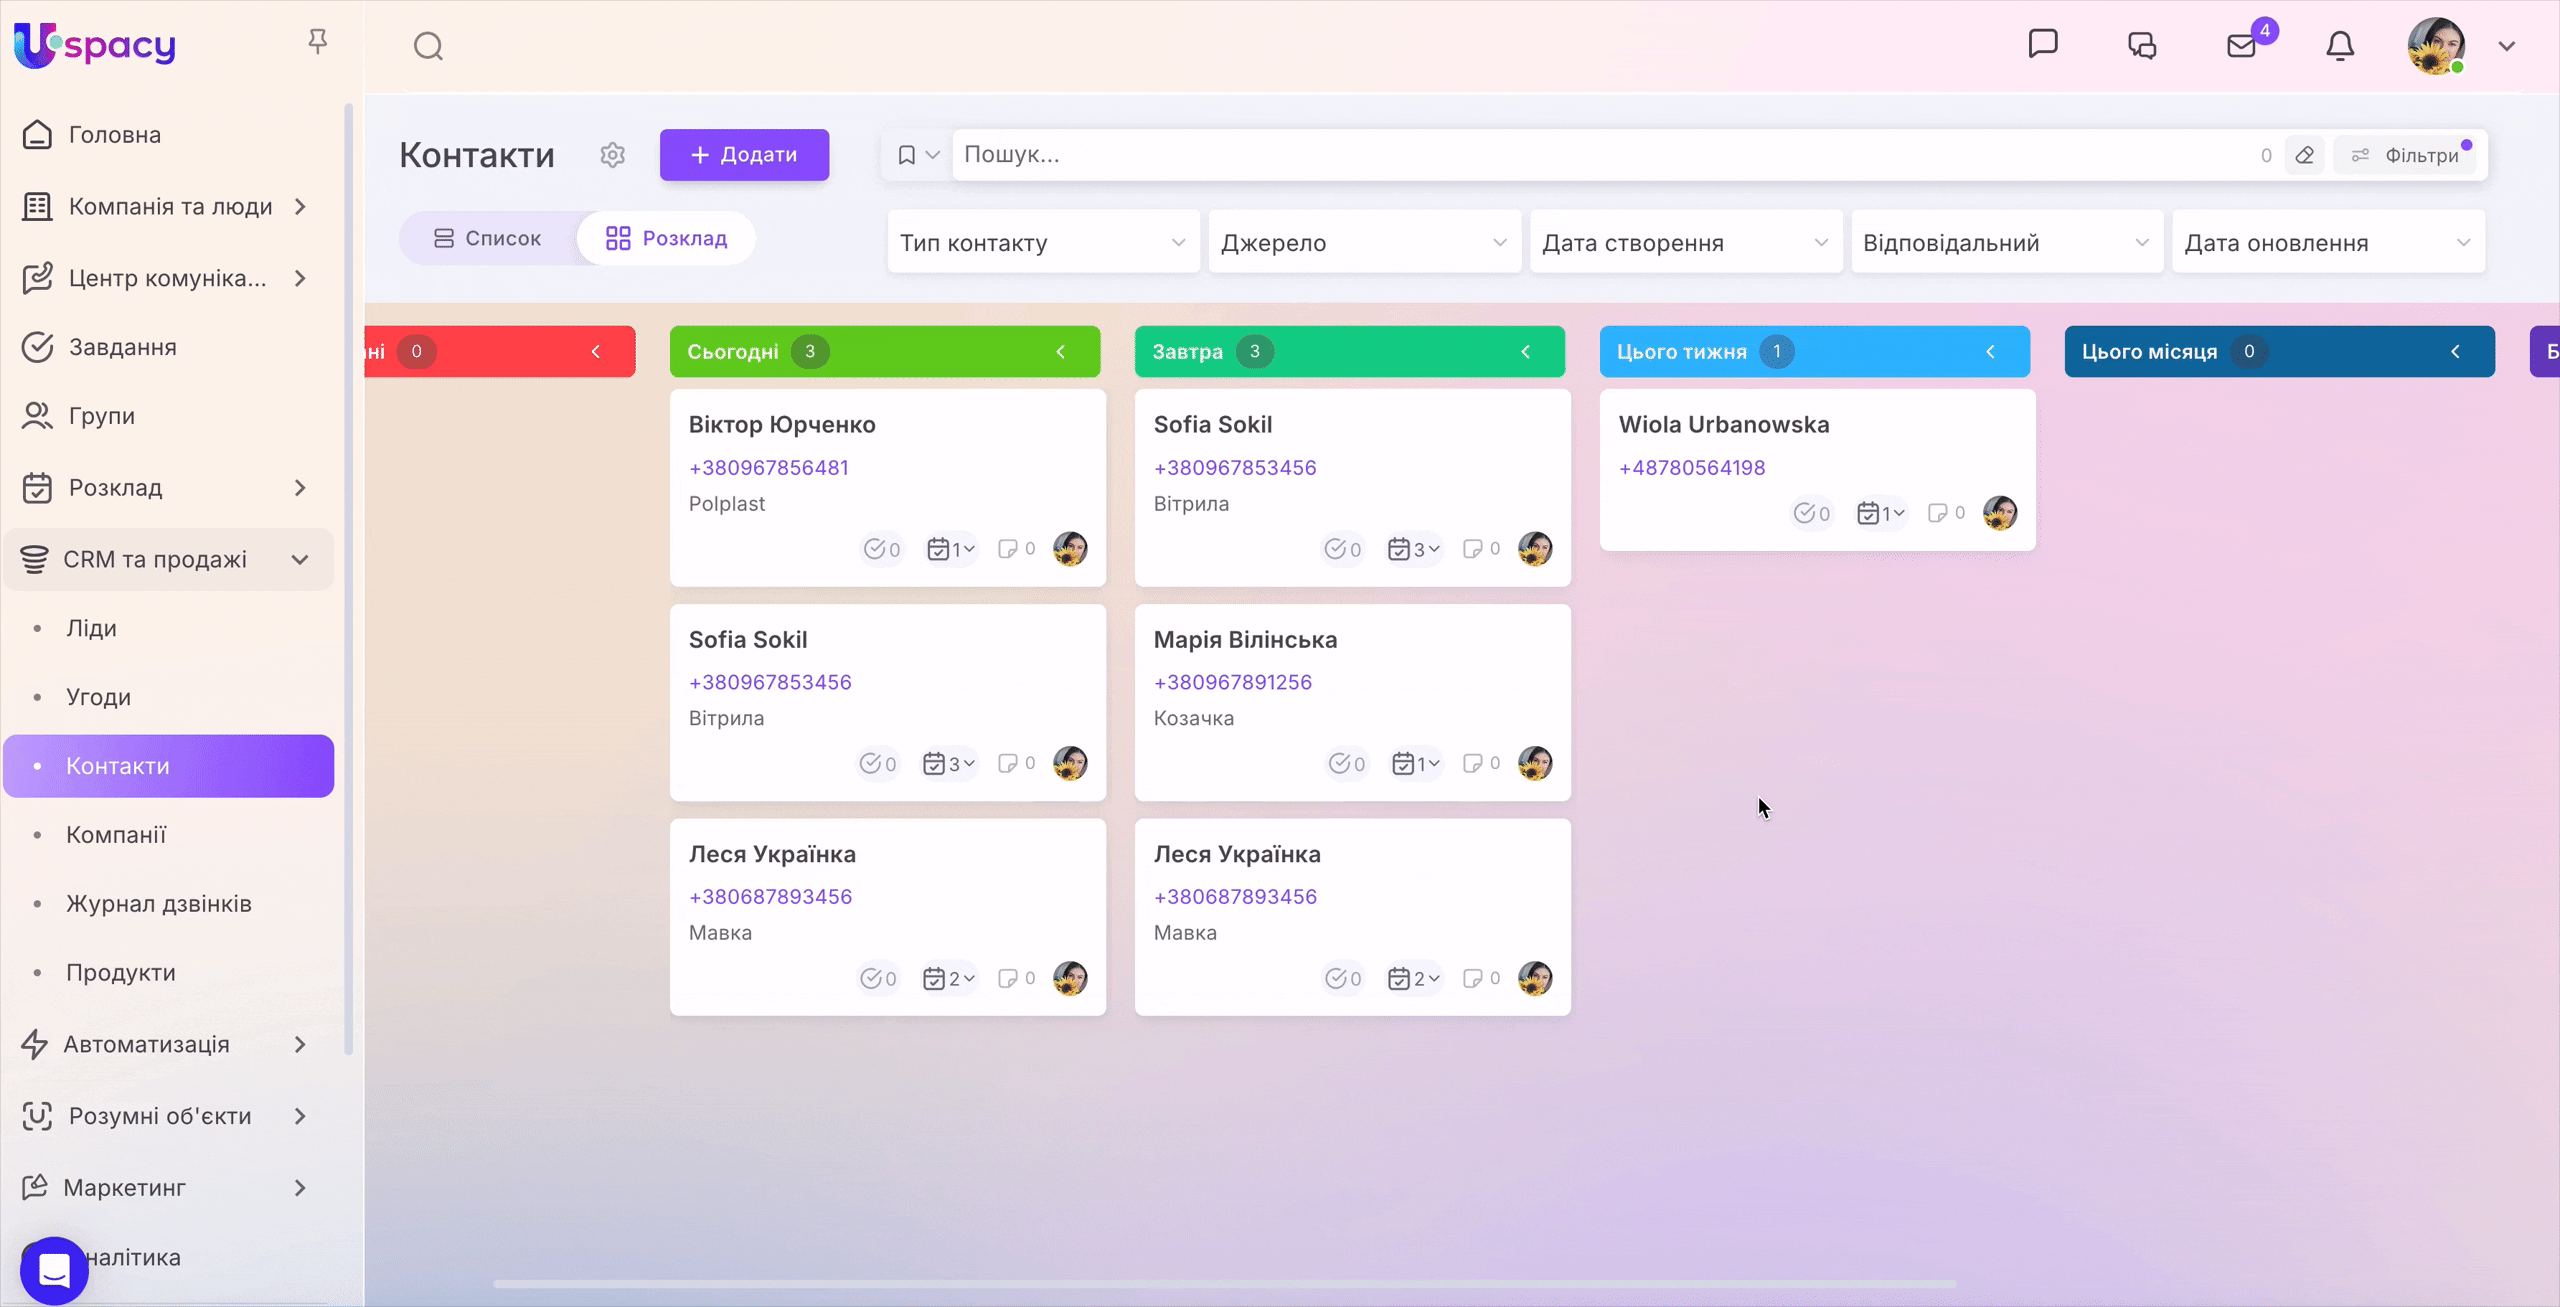
Task: Click the user profile avatar
Action: click(x=2436, y=45)
